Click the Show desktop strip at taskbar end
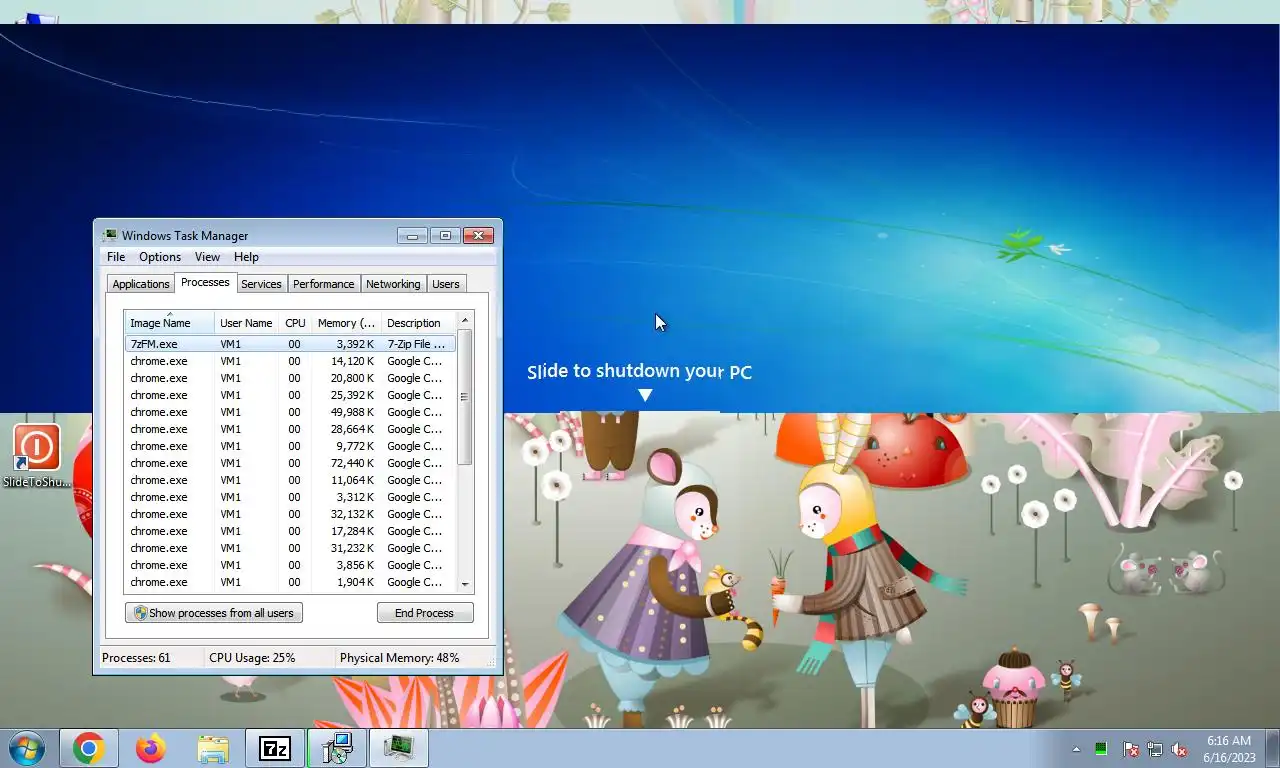This screenshot has height=768, width=1280. tap(1272, 749)
